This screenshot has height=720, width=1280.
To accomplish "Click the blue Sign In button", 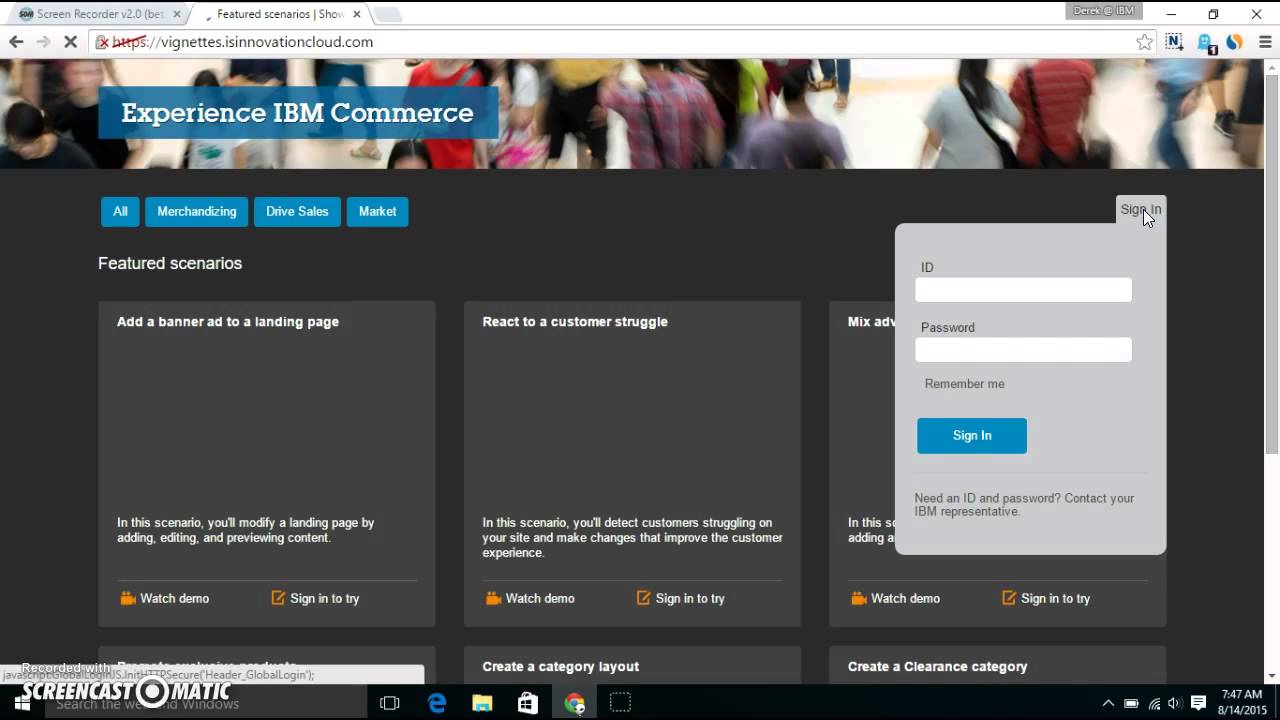I will [972, 436].
